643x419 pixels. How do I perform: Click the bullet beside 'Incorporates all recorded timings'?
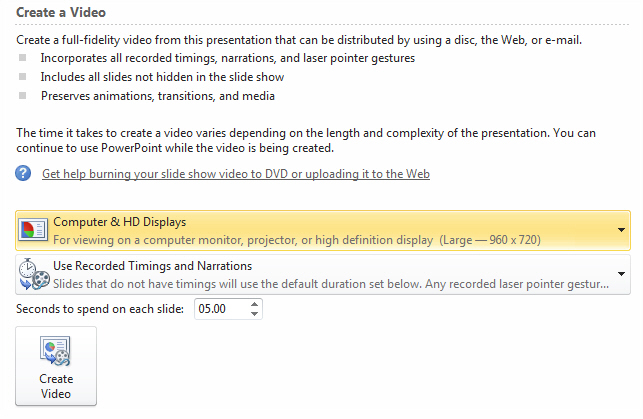point(23,58)
